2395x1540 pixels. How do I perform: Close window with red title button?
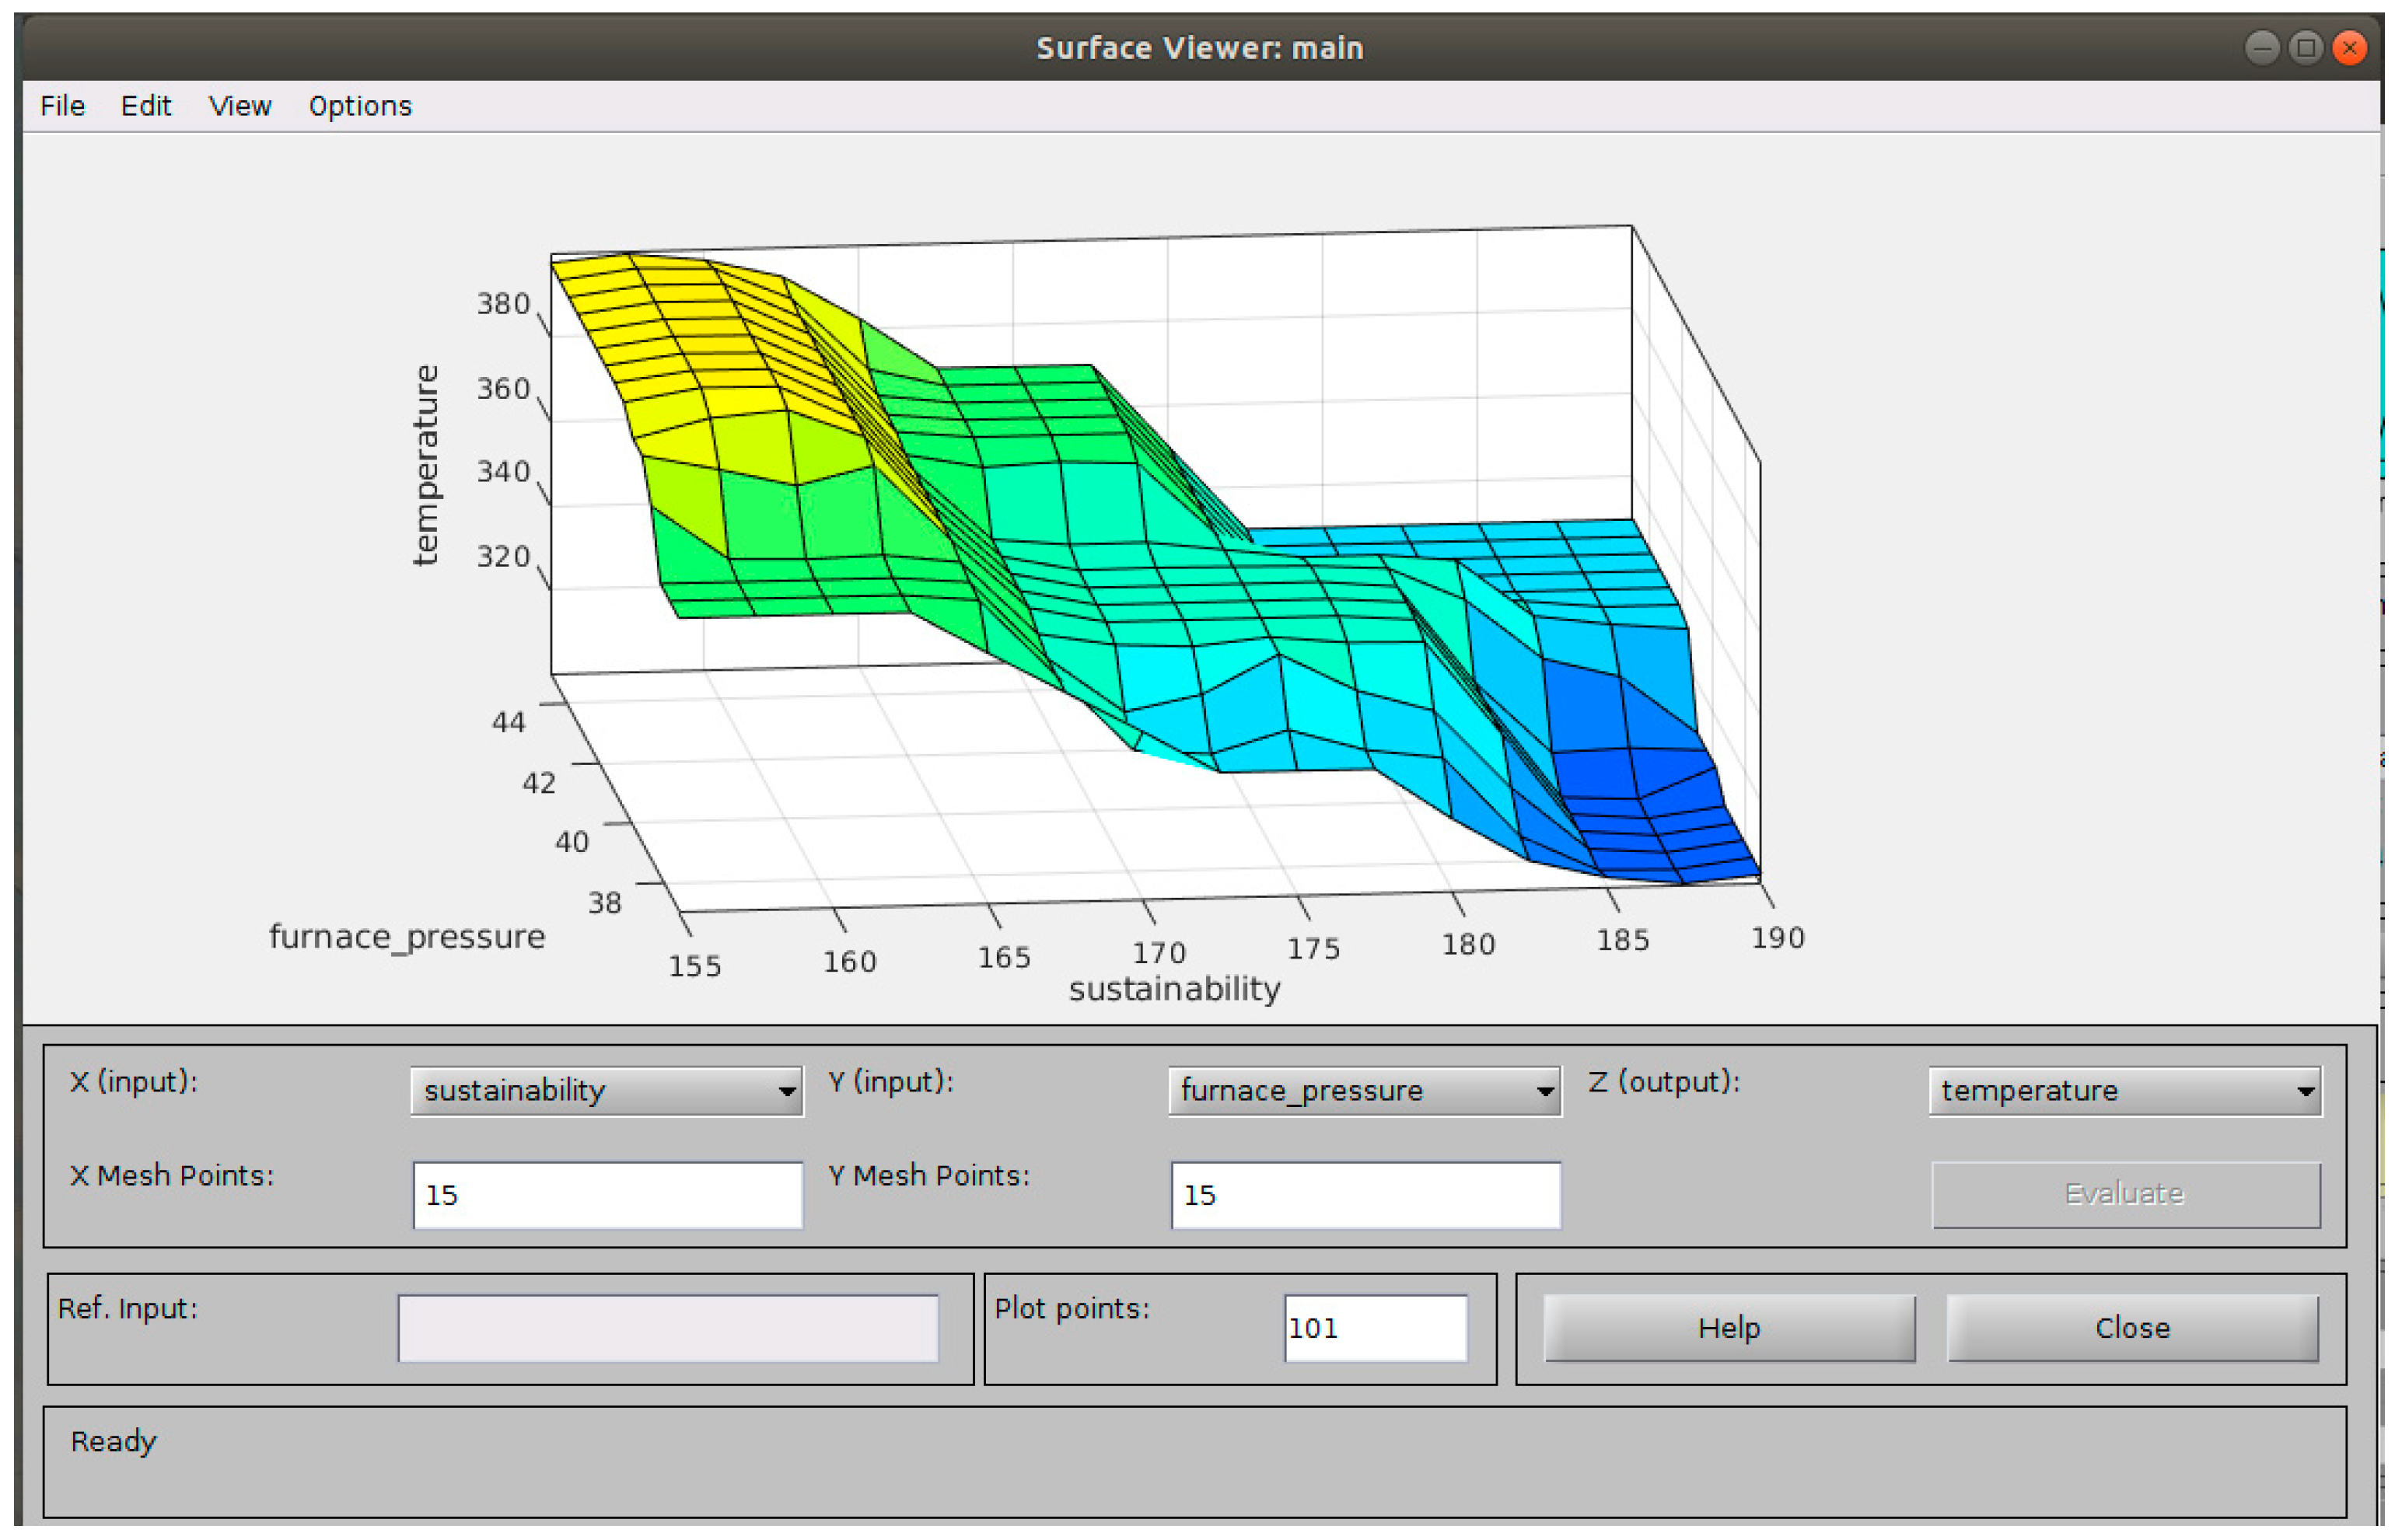2350,48
